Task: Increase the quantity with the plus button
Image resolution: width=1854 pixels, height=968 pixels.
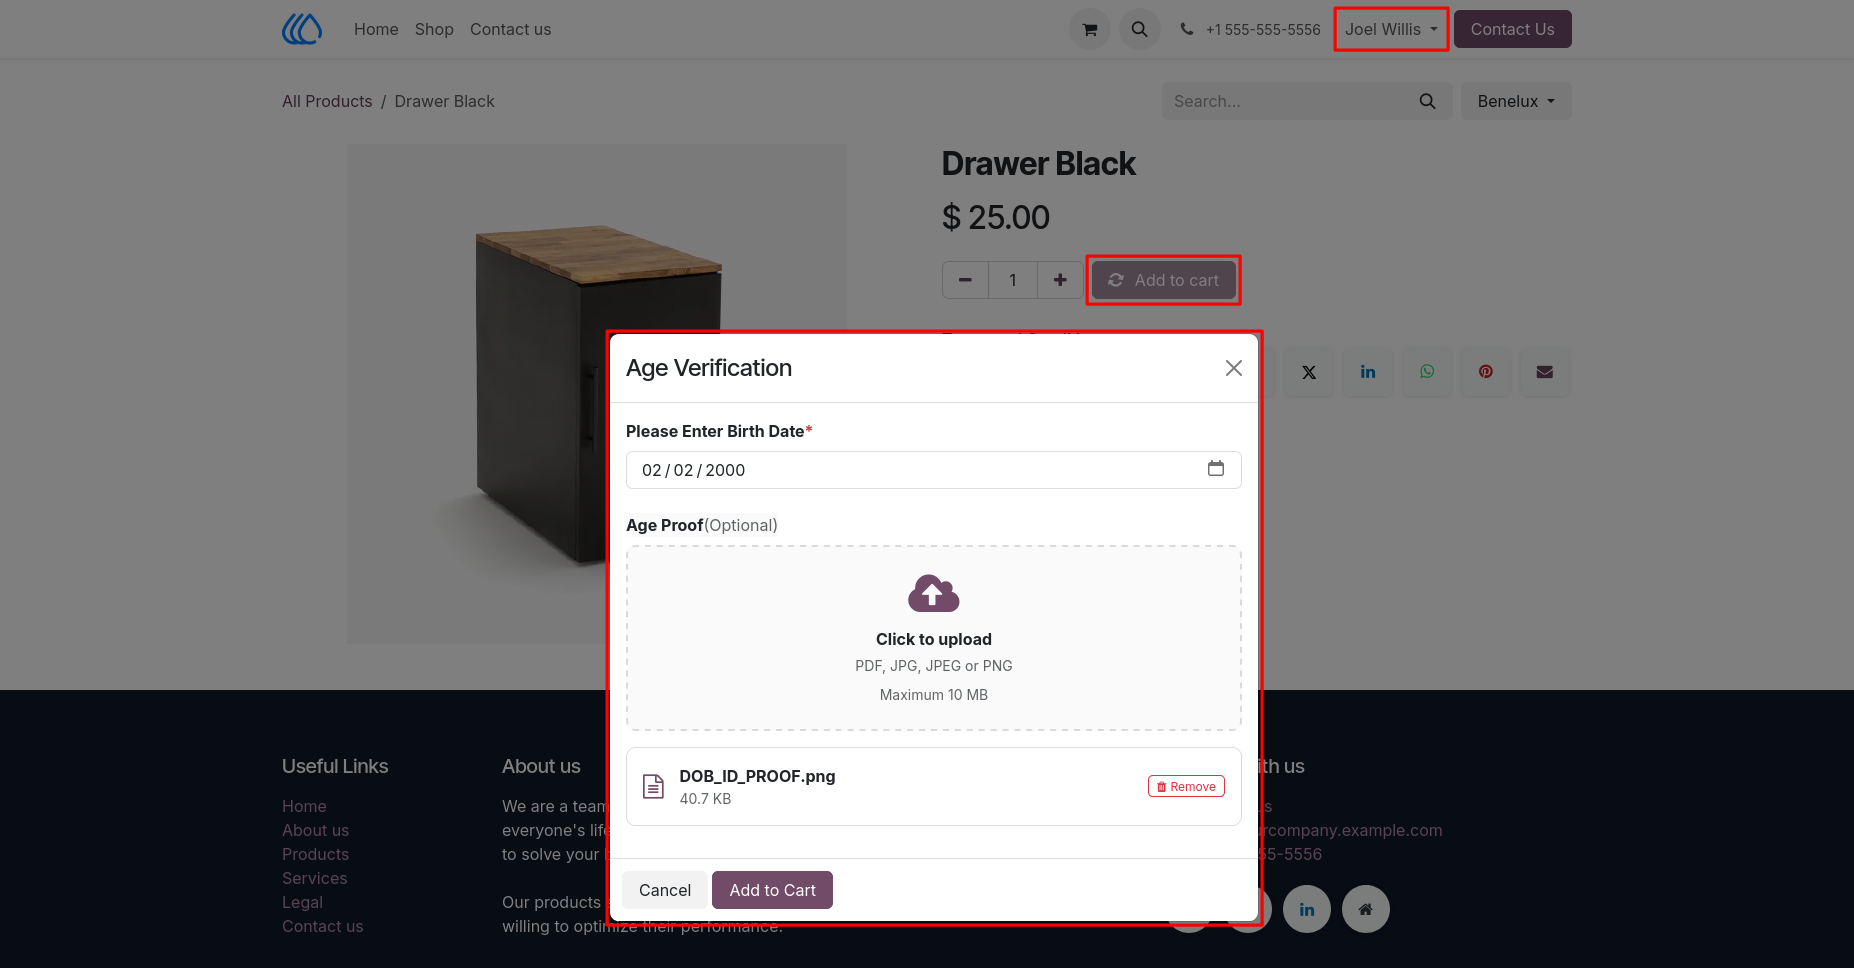Action: (1060, 280)
